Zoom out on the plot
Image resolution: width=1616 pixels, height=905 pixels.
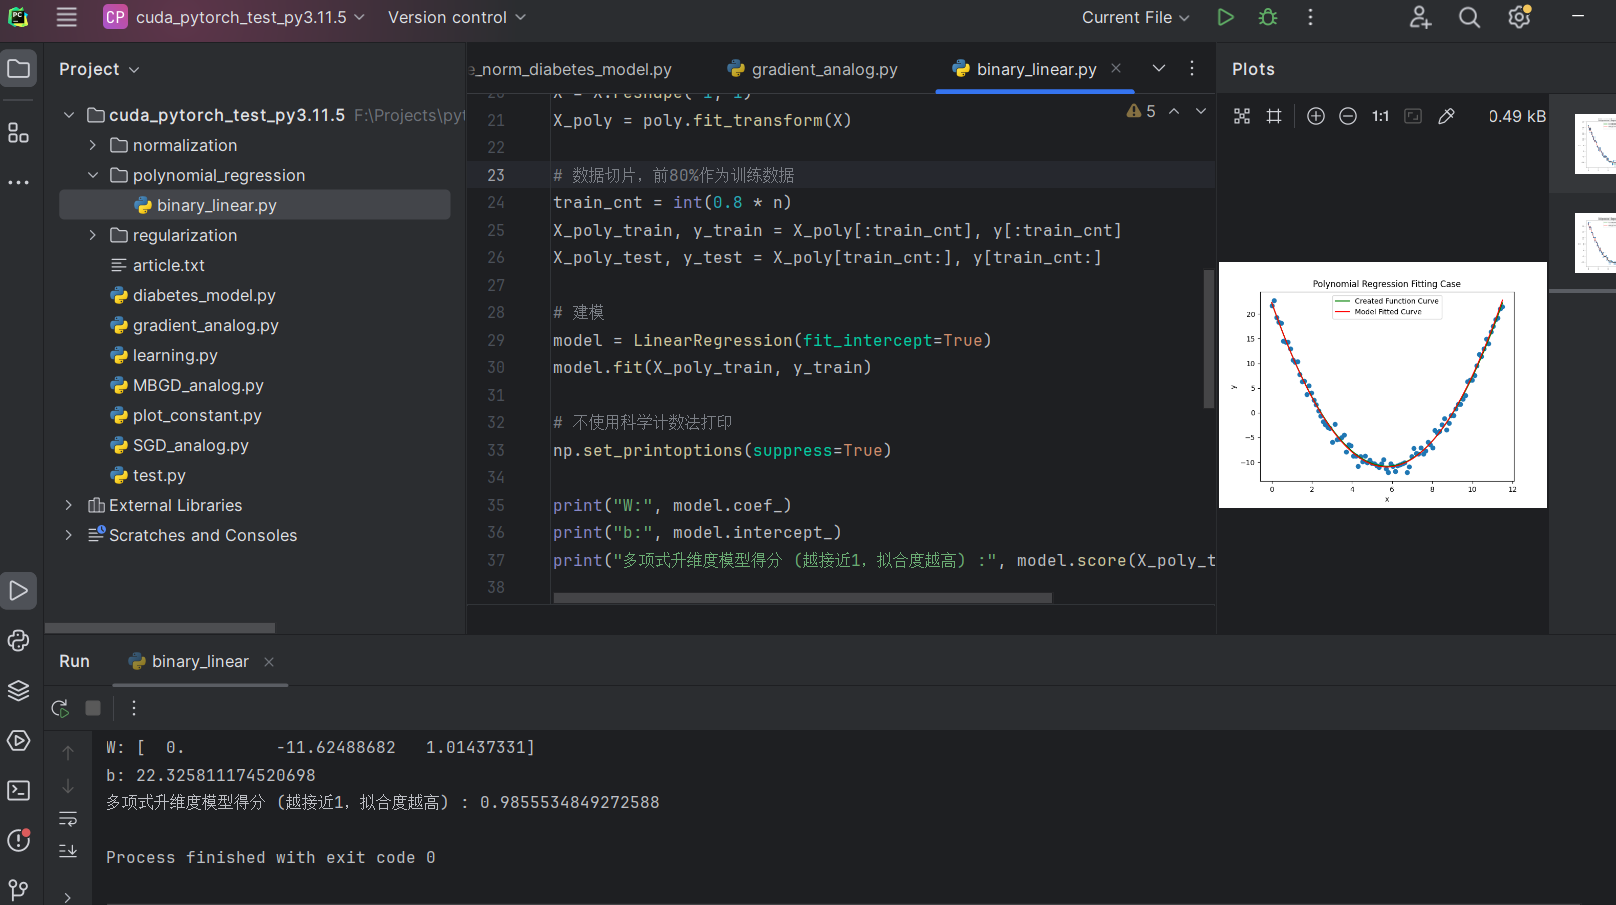1348,116
